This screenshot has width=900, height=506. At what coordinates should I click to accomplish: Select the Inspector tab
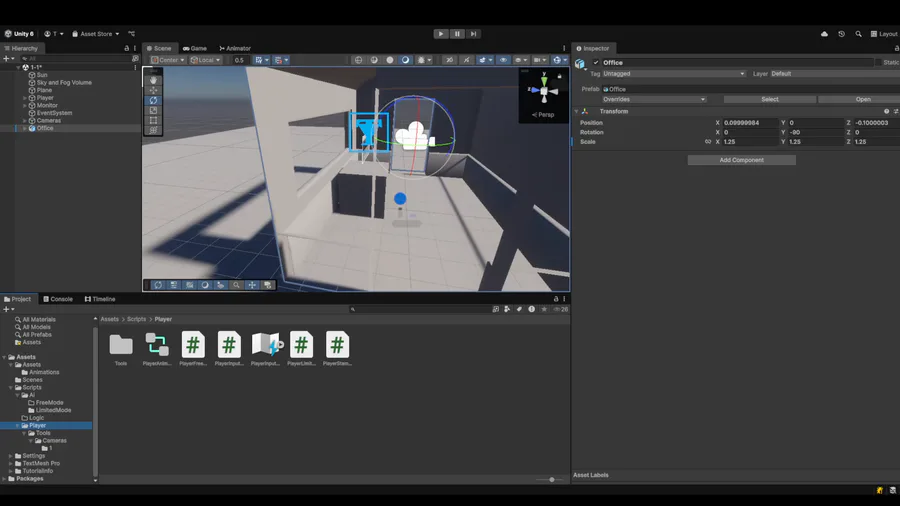point(593,48)
